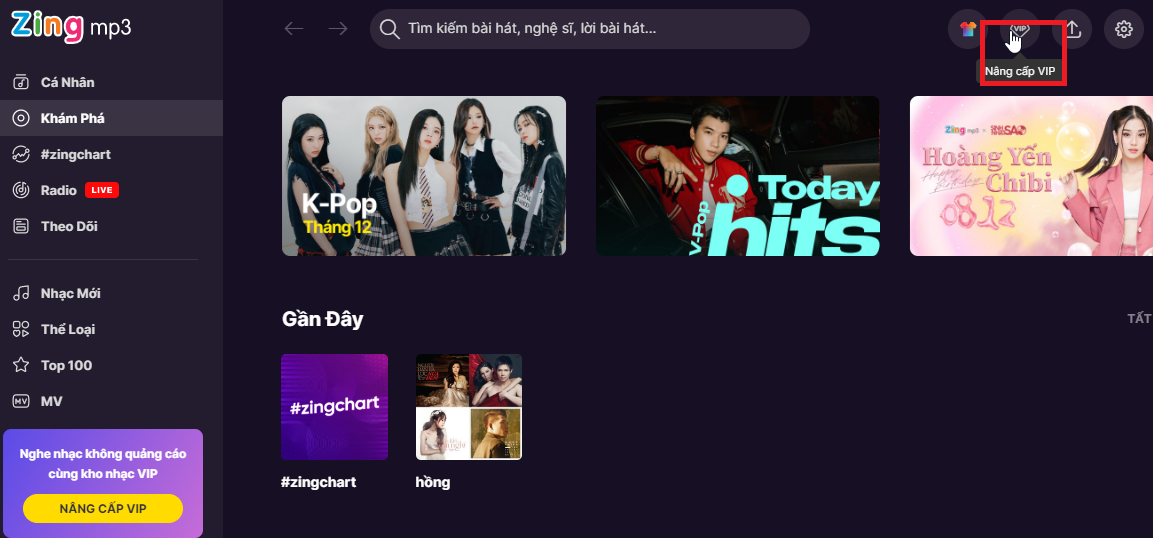Screen dimensions: 1153x538
Task: Click the VIP promo text banner
Action: [103, 464]
